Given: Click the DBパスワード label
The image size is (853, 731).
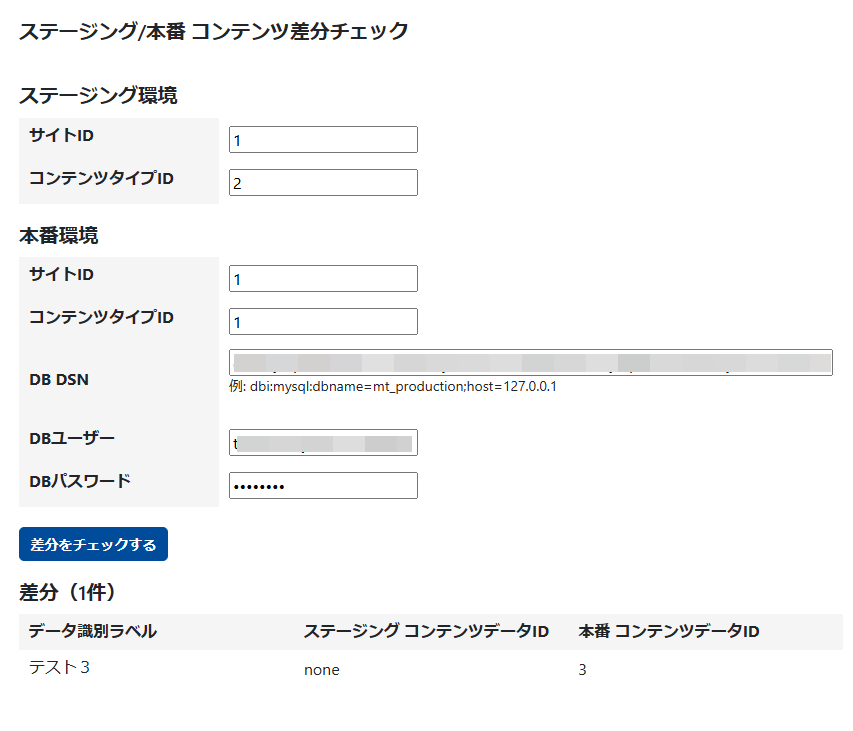Looking at the screenshot, I should point(80,480).
